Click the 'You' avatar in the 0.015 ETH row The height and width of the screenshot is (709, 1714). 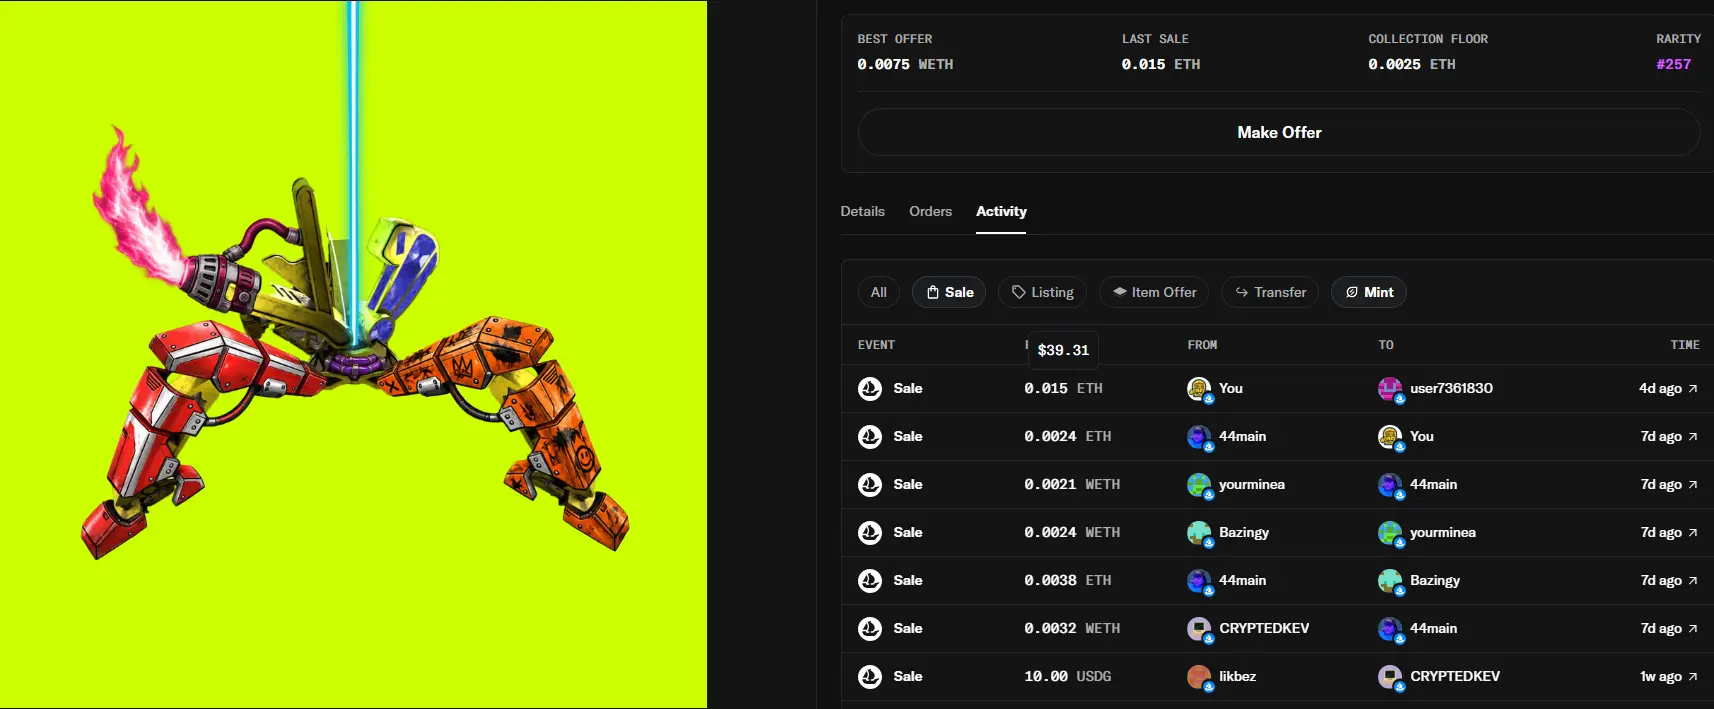(x=1199, y=389)
